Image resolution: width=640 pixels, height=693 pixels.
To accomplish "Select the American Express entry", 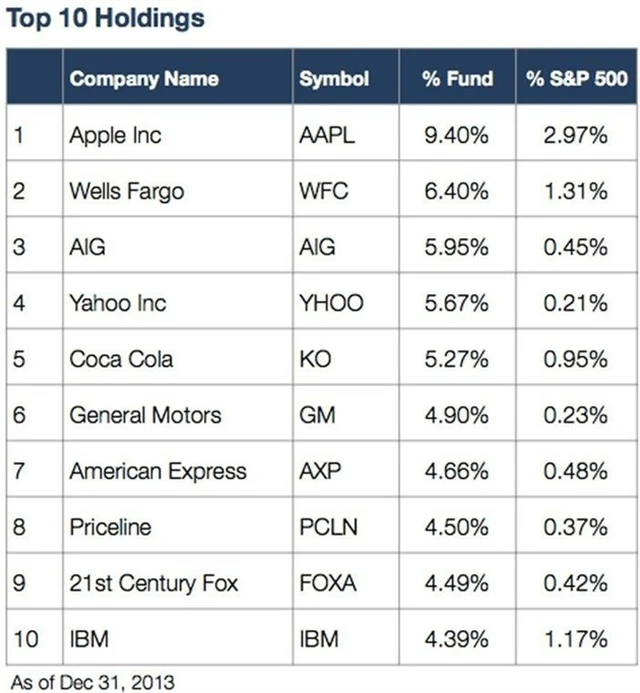I will click(157, 471).
